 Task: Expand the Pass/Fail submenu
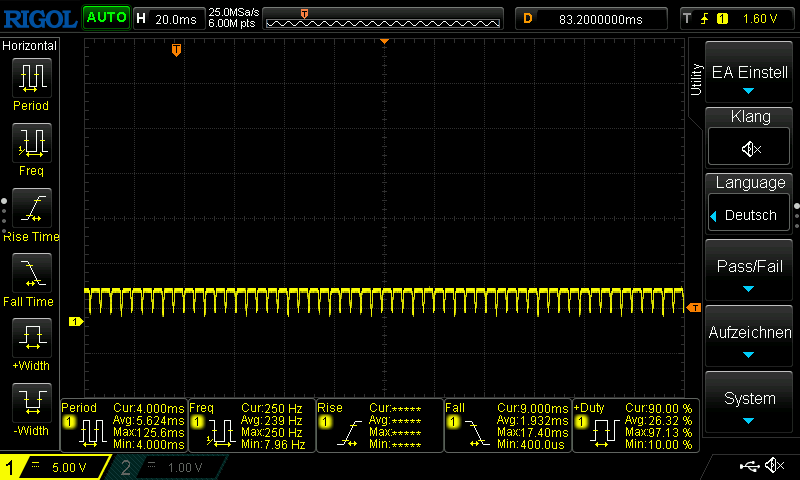750,271
